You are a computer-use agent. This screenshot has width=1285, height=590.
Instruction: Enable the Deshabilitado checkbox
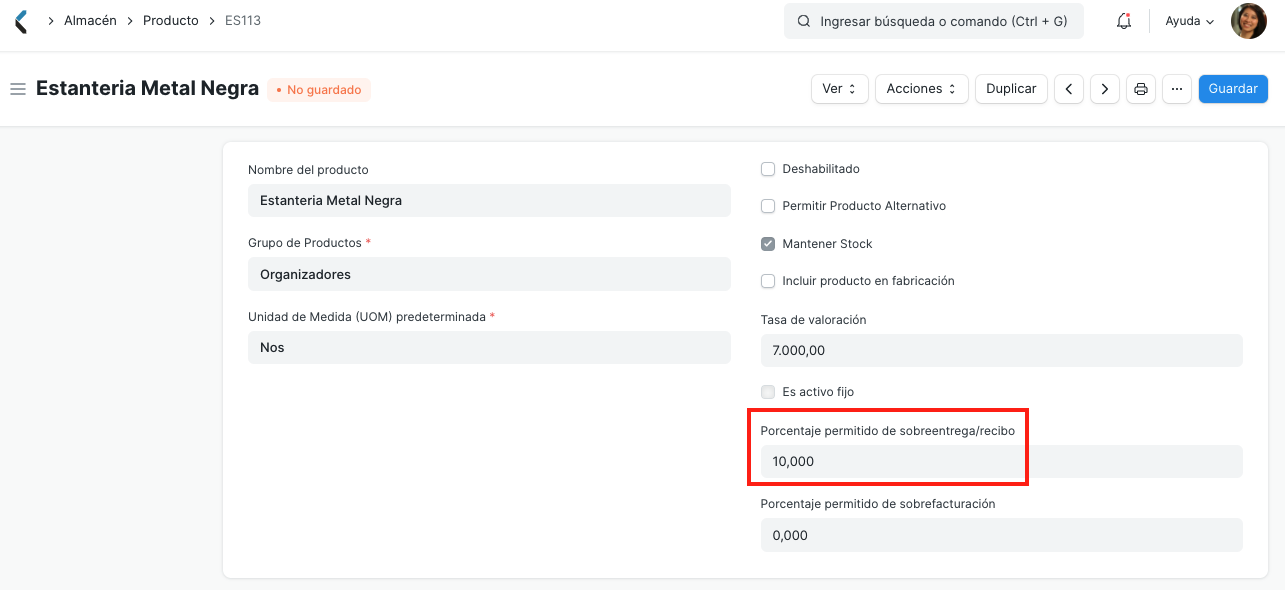768,169
